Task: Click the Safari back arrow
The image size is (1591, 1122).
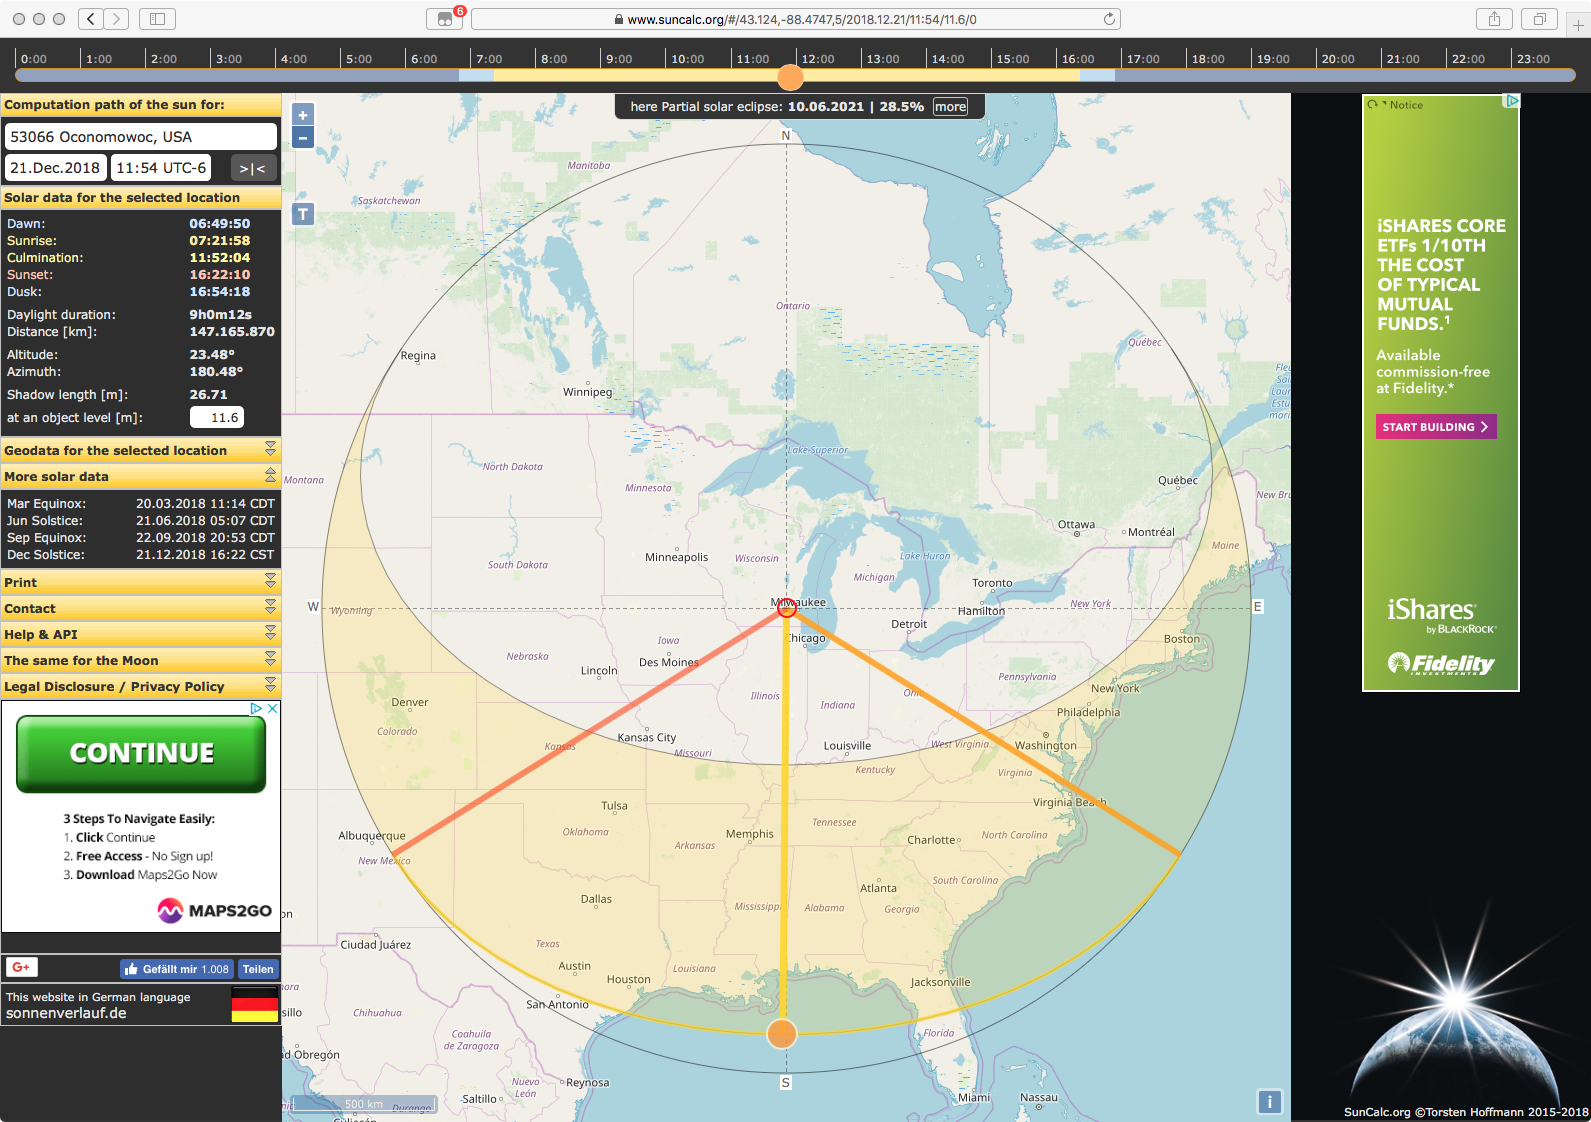Action: click(x=91, y=19)
